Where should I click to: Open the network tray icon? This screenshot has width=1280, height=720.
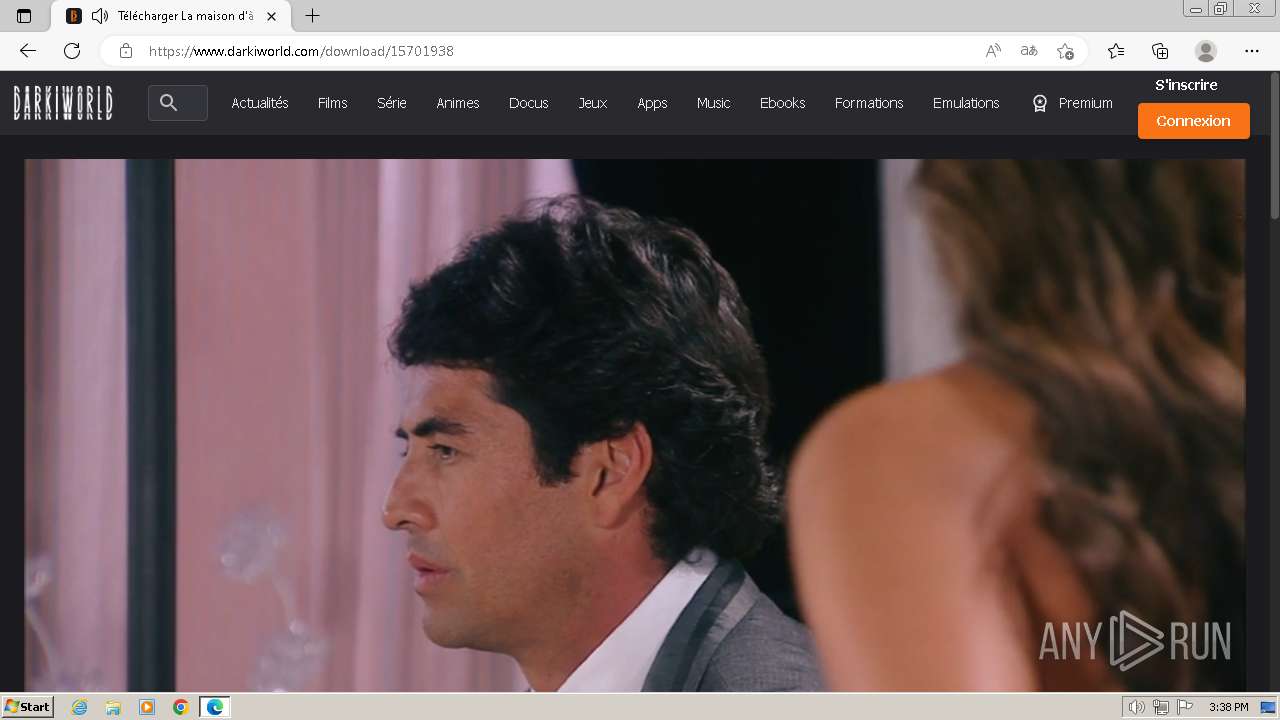(x=1161, y=707)
